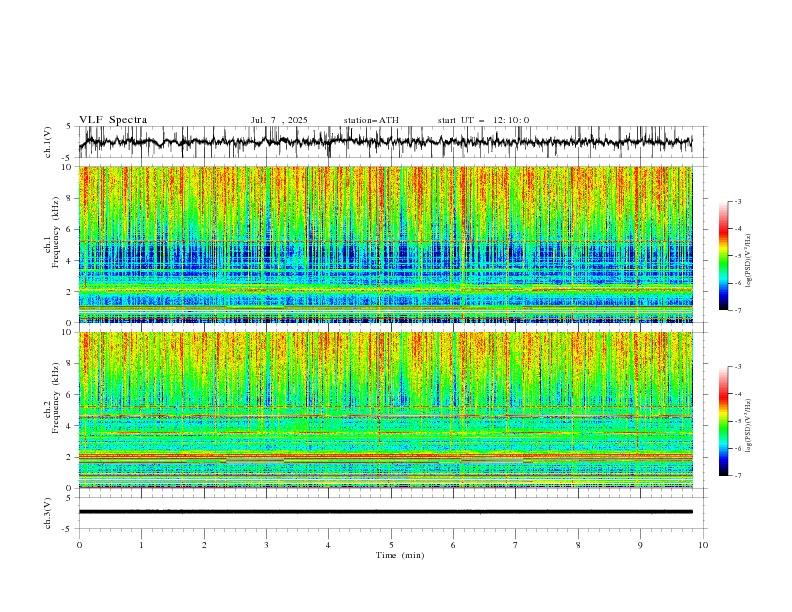Click the "ch.1(V)" waveform axis label

coord(48,142)
